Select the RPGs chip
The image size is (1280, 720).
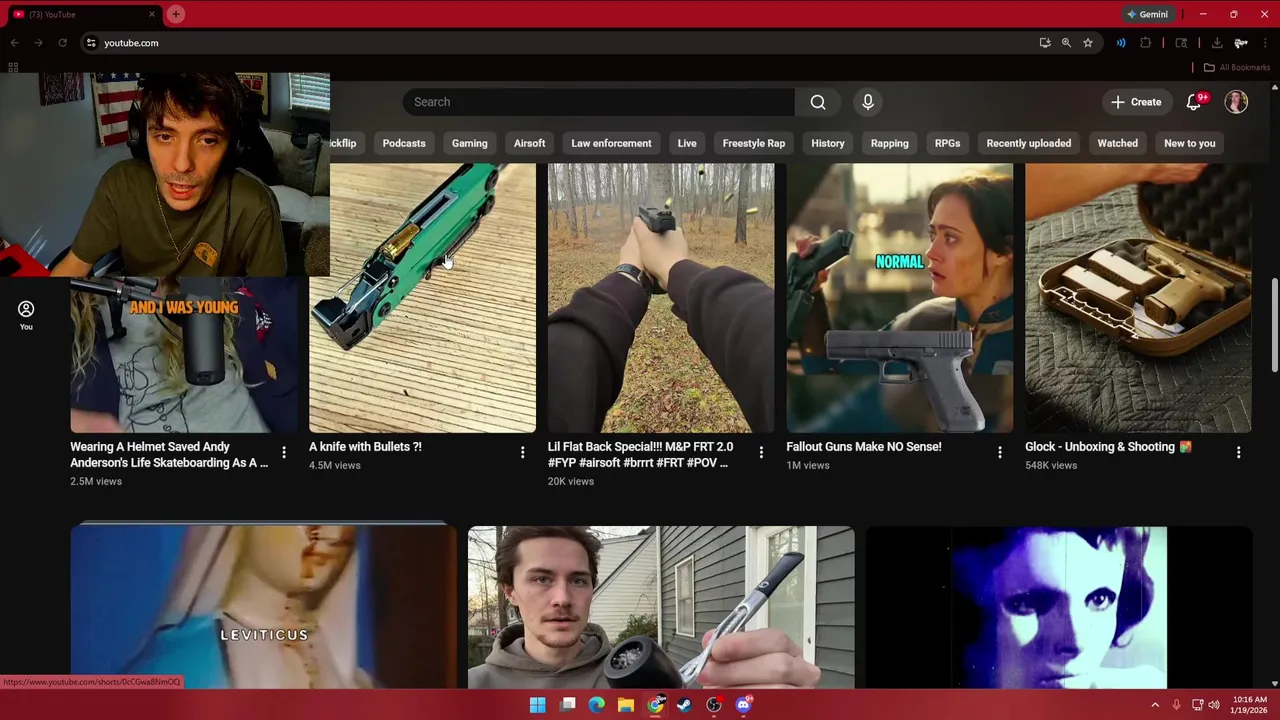947,143
